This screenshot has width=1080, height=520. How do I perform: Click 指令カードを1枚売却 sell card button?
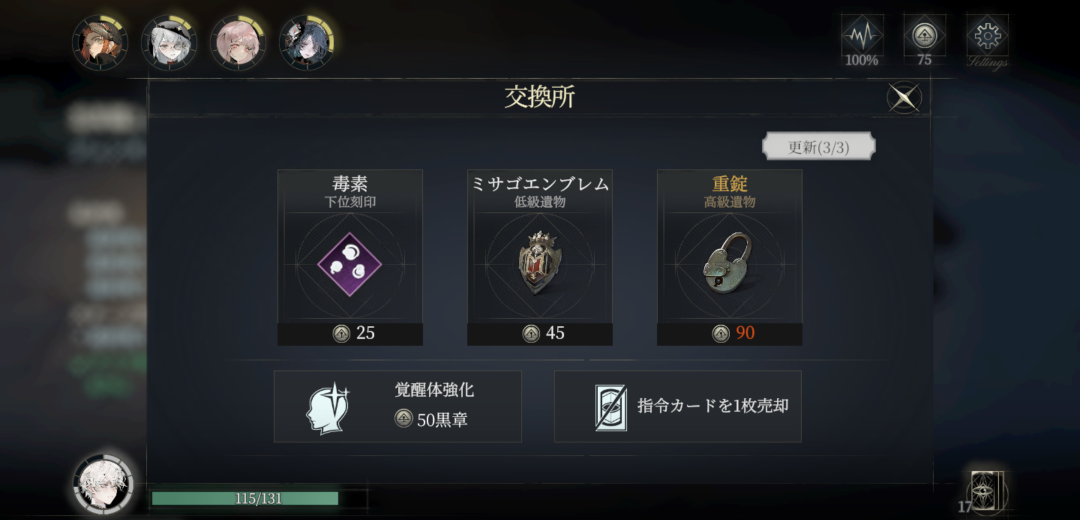coord(678,406)
